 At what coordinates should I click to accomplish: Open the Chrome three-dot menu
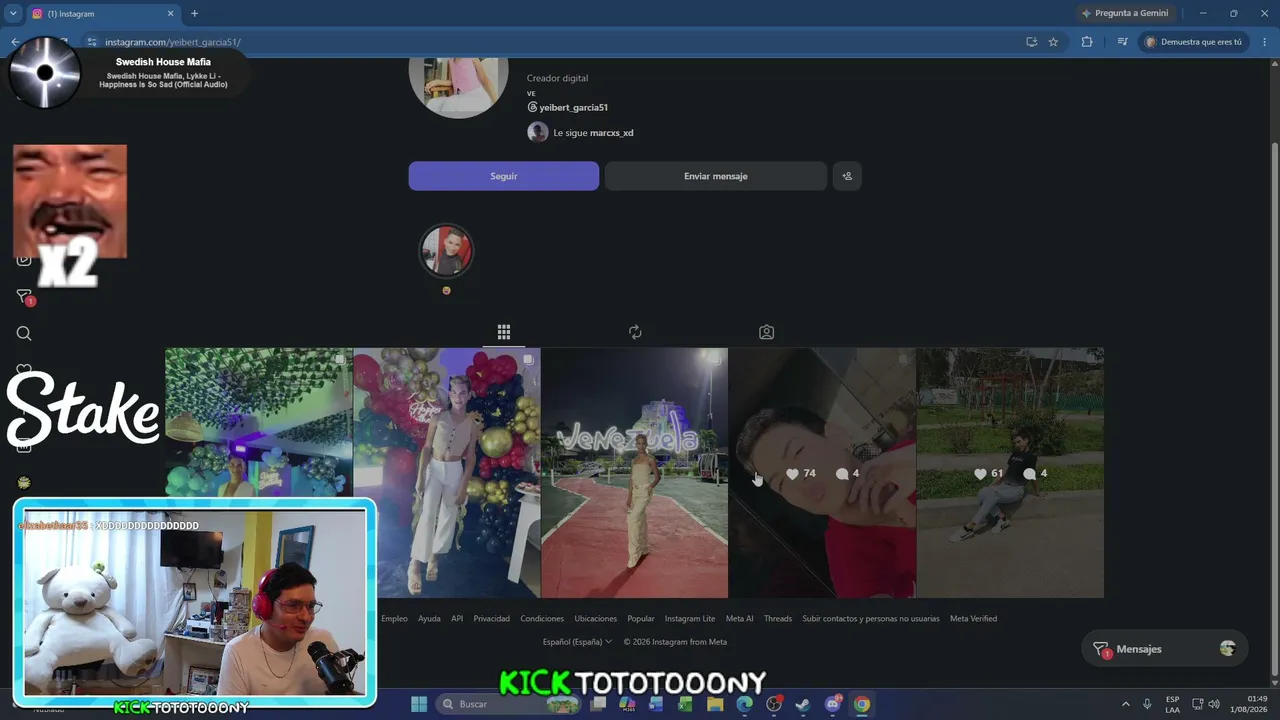[x=1263, y=42]
